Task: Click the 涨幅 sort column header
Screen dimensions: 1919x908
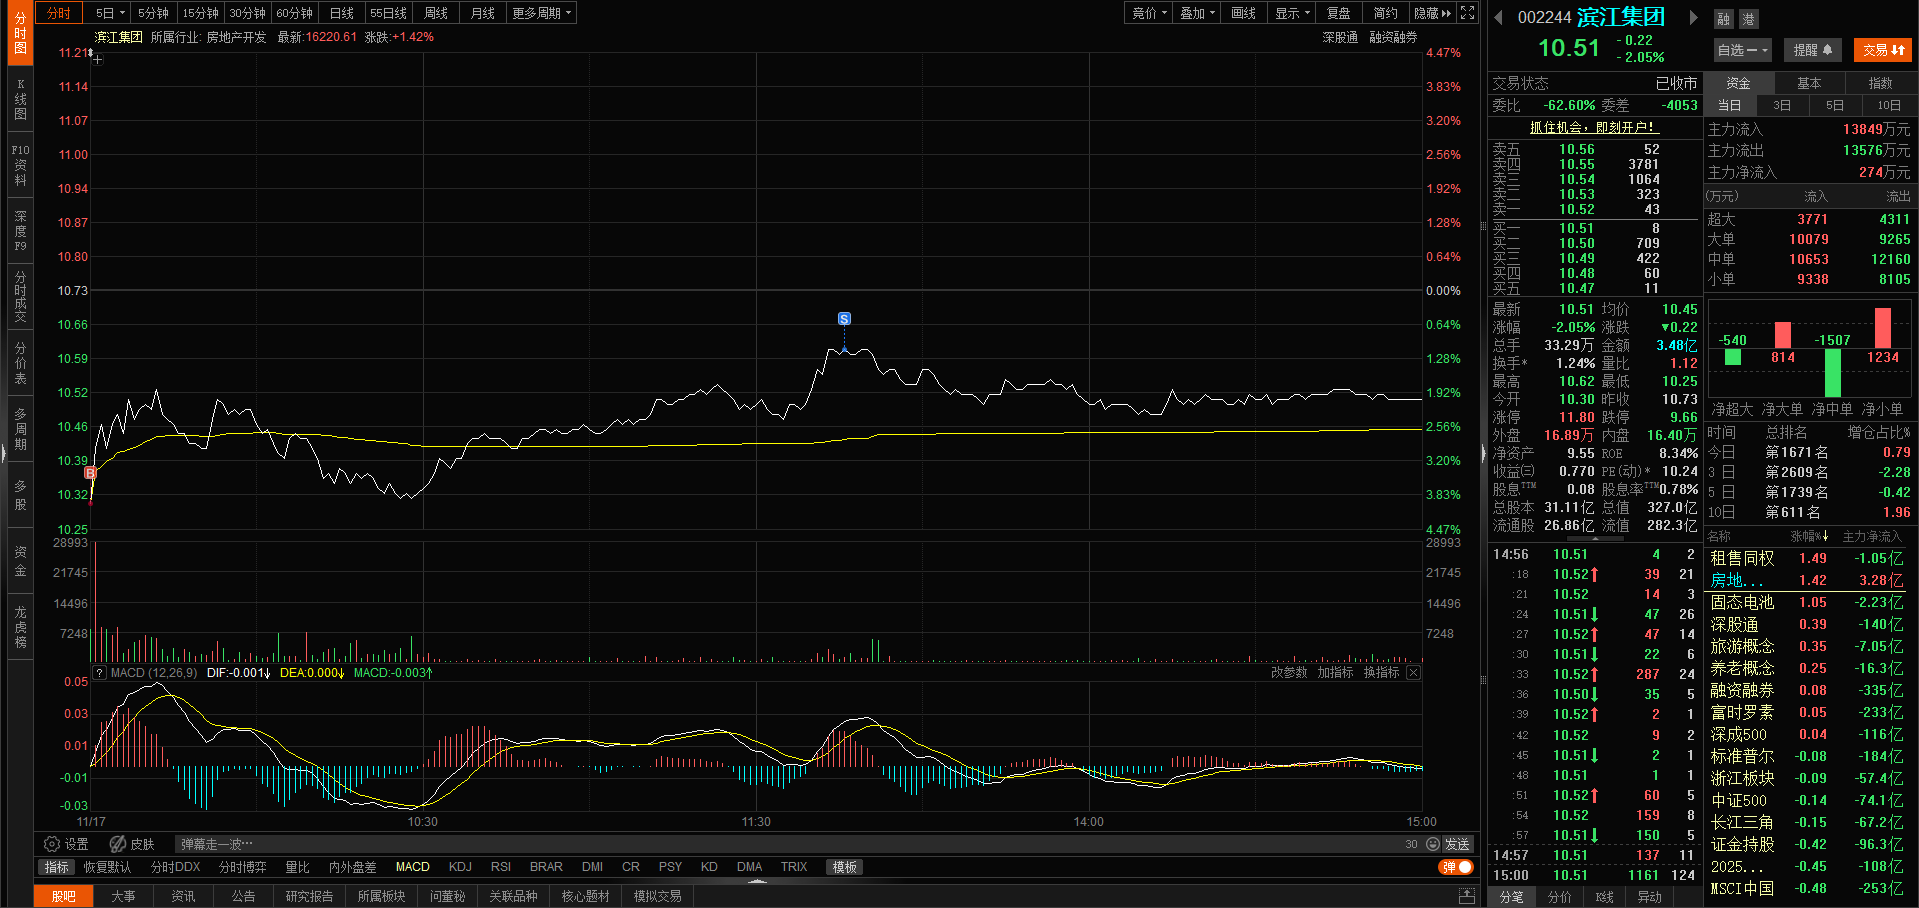Action: click(1809, 537)
